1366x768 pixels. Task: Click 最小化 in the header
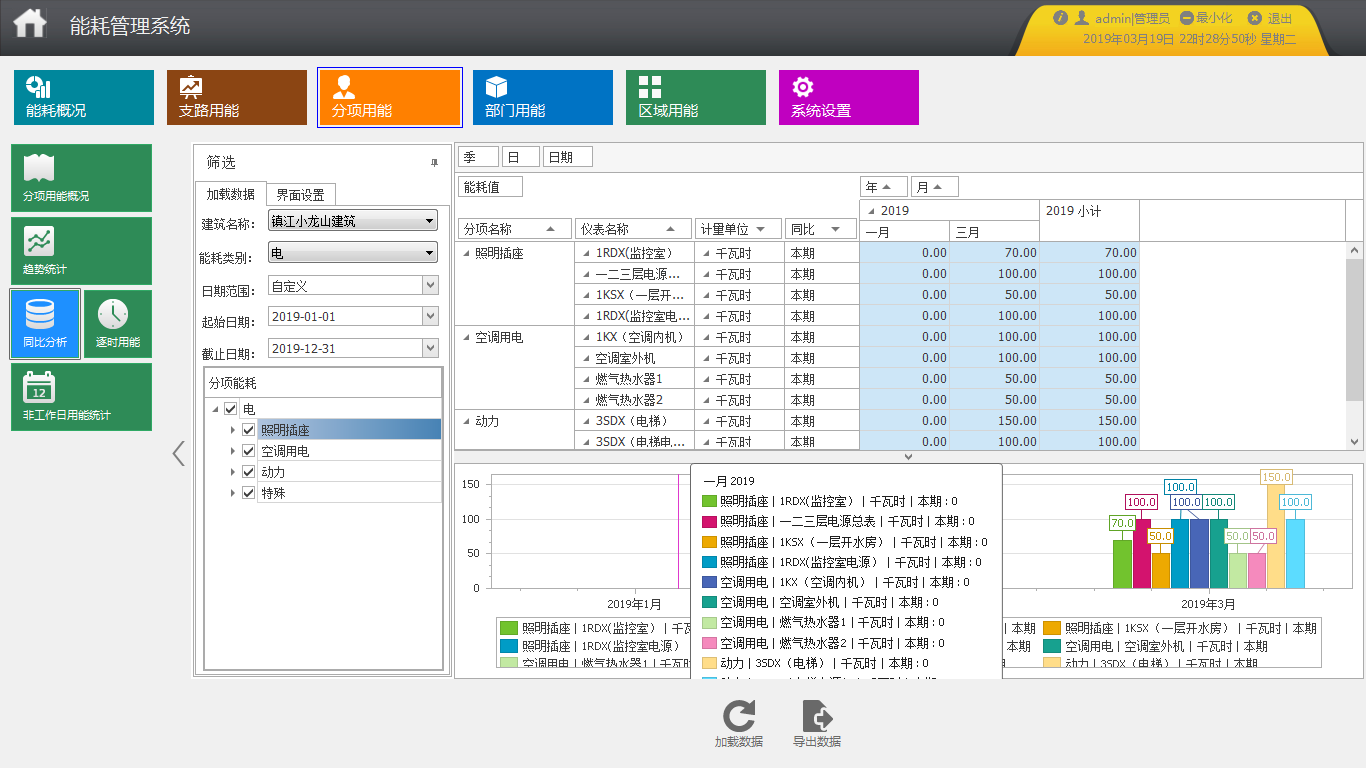click(x=1206, y=18)
